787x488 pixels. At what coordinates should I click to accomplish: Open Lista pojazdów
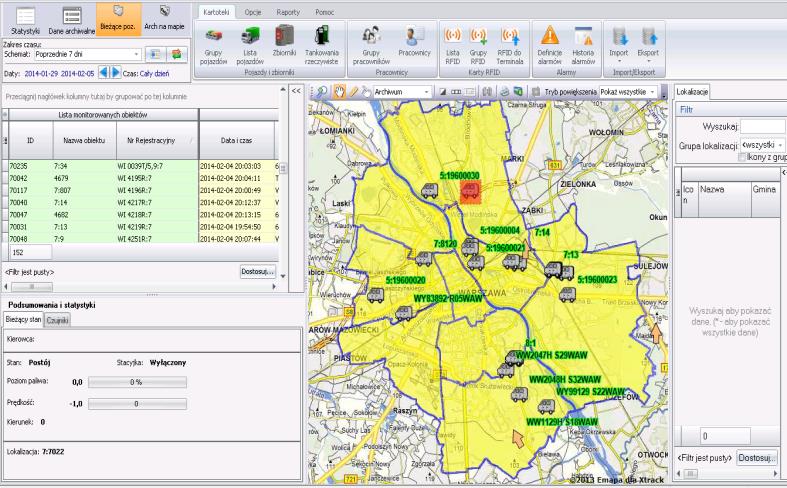(250, 46)
